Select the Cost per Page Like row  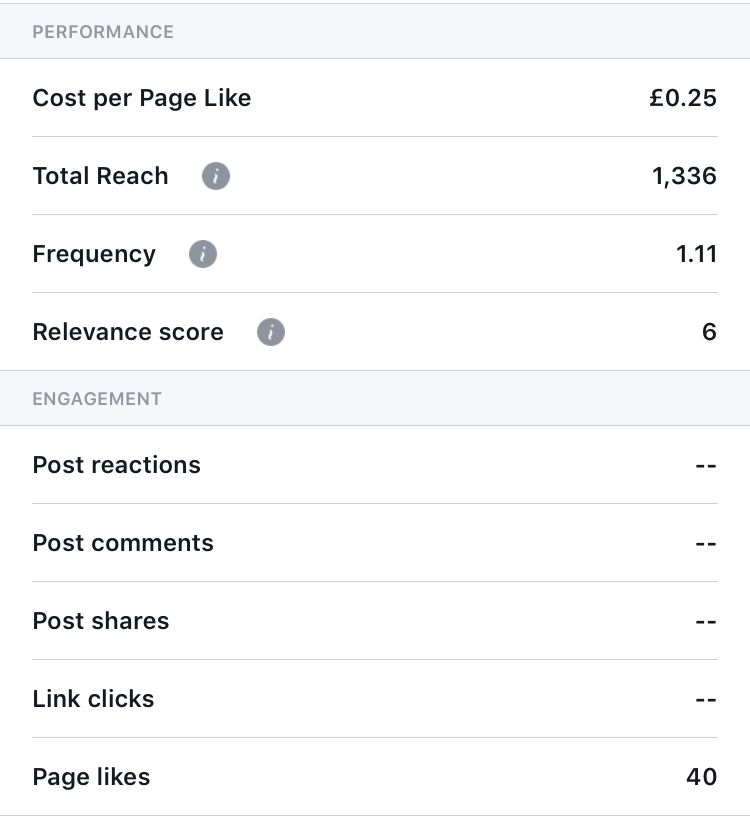[x=375, y=98]
